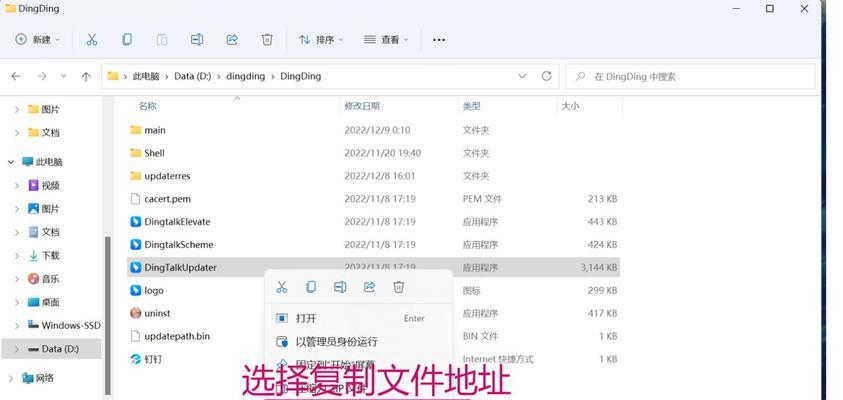
Task: Click the main folder icon
Action: pos(135,130)
